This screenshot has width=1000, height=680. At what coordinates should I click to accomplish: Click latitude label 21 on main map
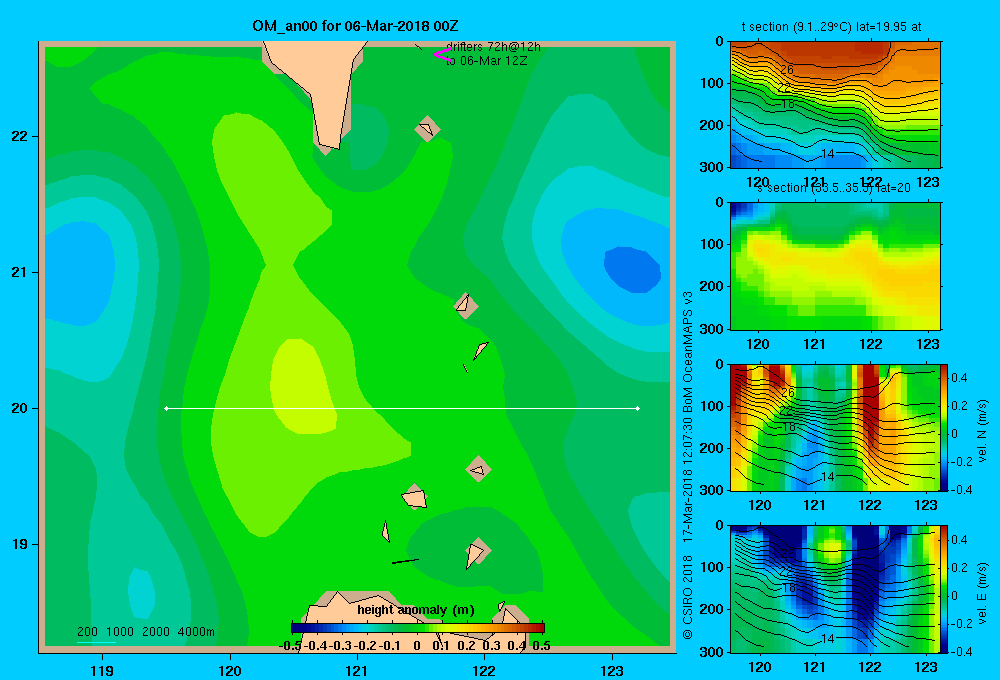pyautogui.click(x=20, y=272)
